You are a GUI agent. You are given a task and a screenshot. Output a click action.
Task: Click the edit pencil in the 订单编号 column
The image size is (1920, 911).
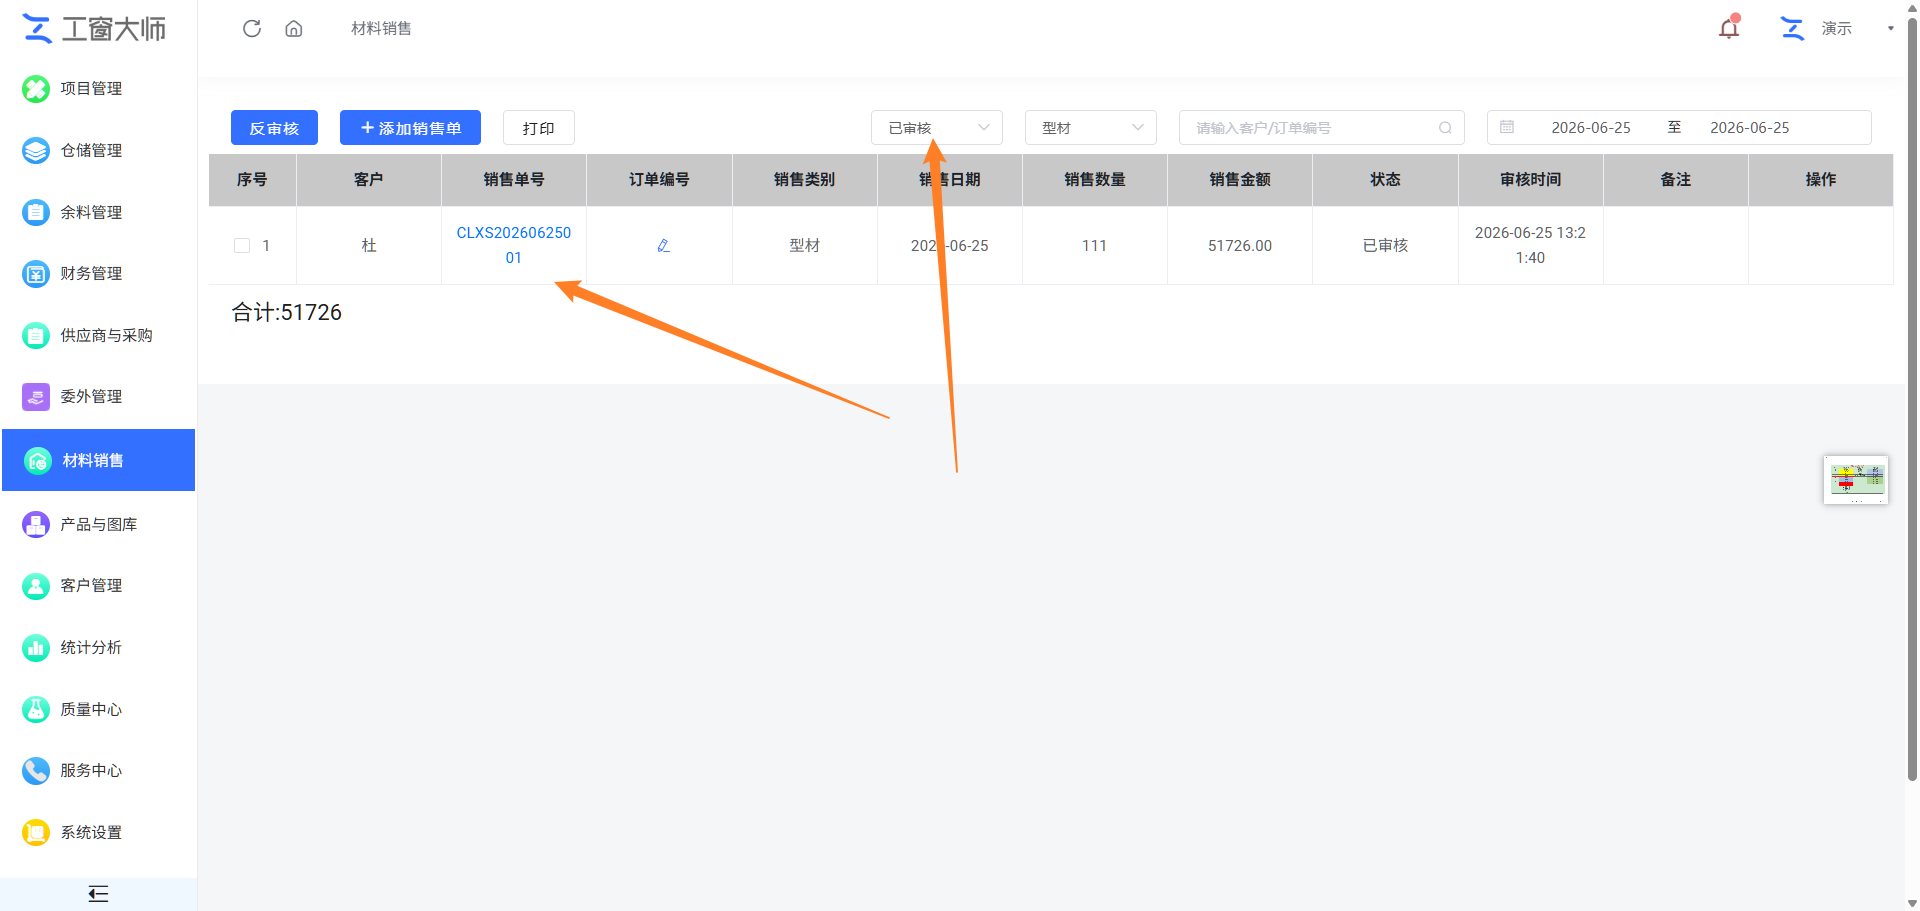click(x=663, y=245)
